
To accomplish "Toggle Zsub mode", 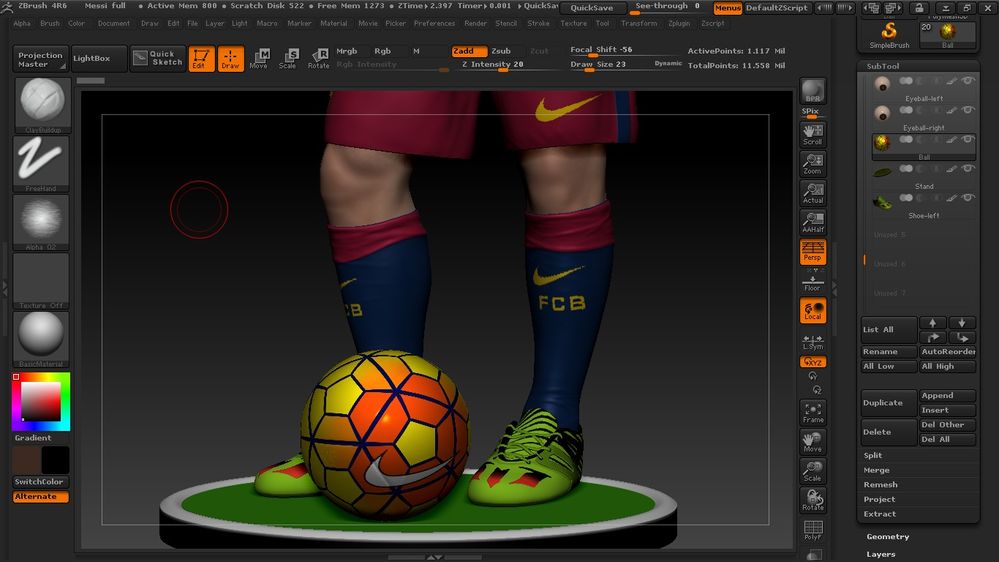I will pos(501,51).
